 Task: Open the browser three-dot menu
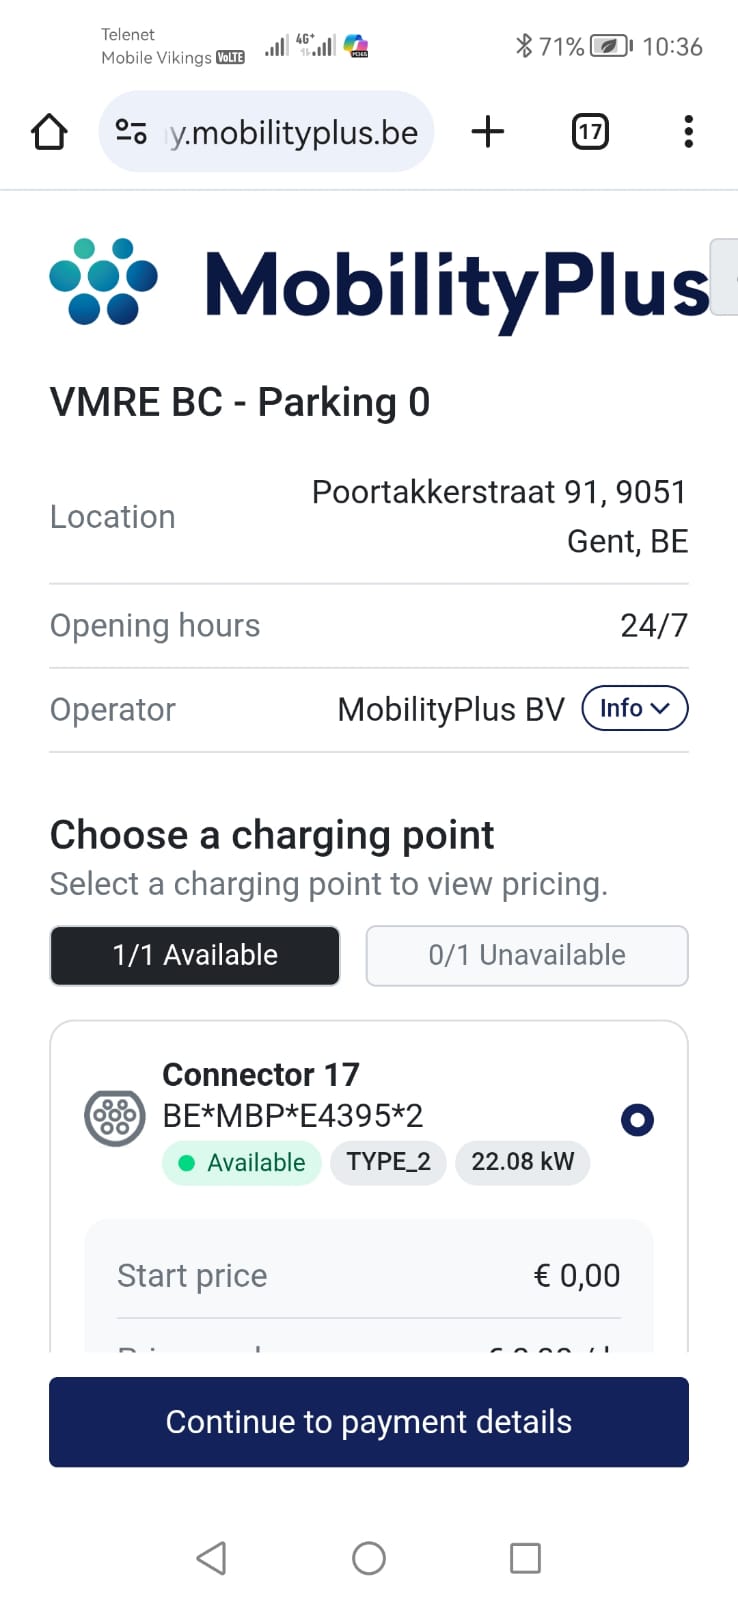(688, 131)
